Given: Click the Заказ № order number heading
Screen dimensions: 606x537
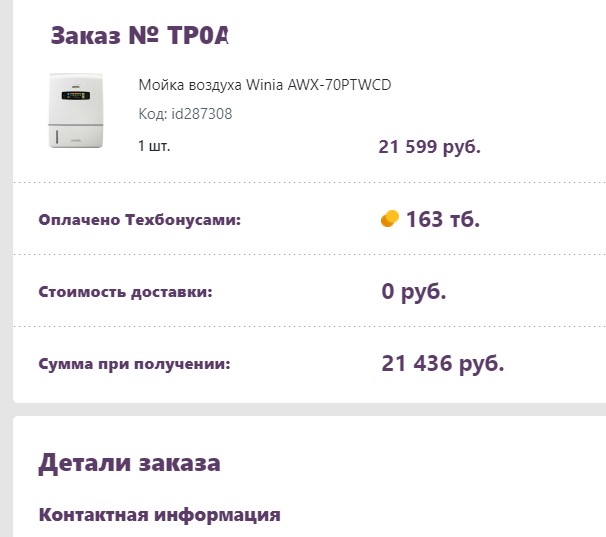Looking at the screenshot, I should 140,37.
